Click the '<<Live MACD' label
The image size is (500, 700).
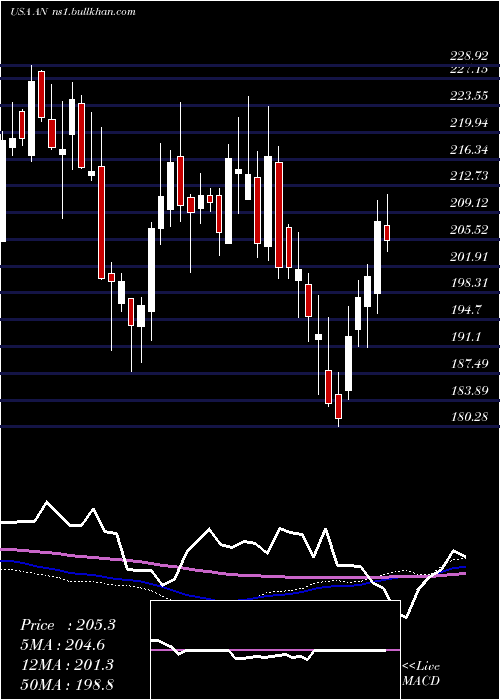tap(421, 673)
